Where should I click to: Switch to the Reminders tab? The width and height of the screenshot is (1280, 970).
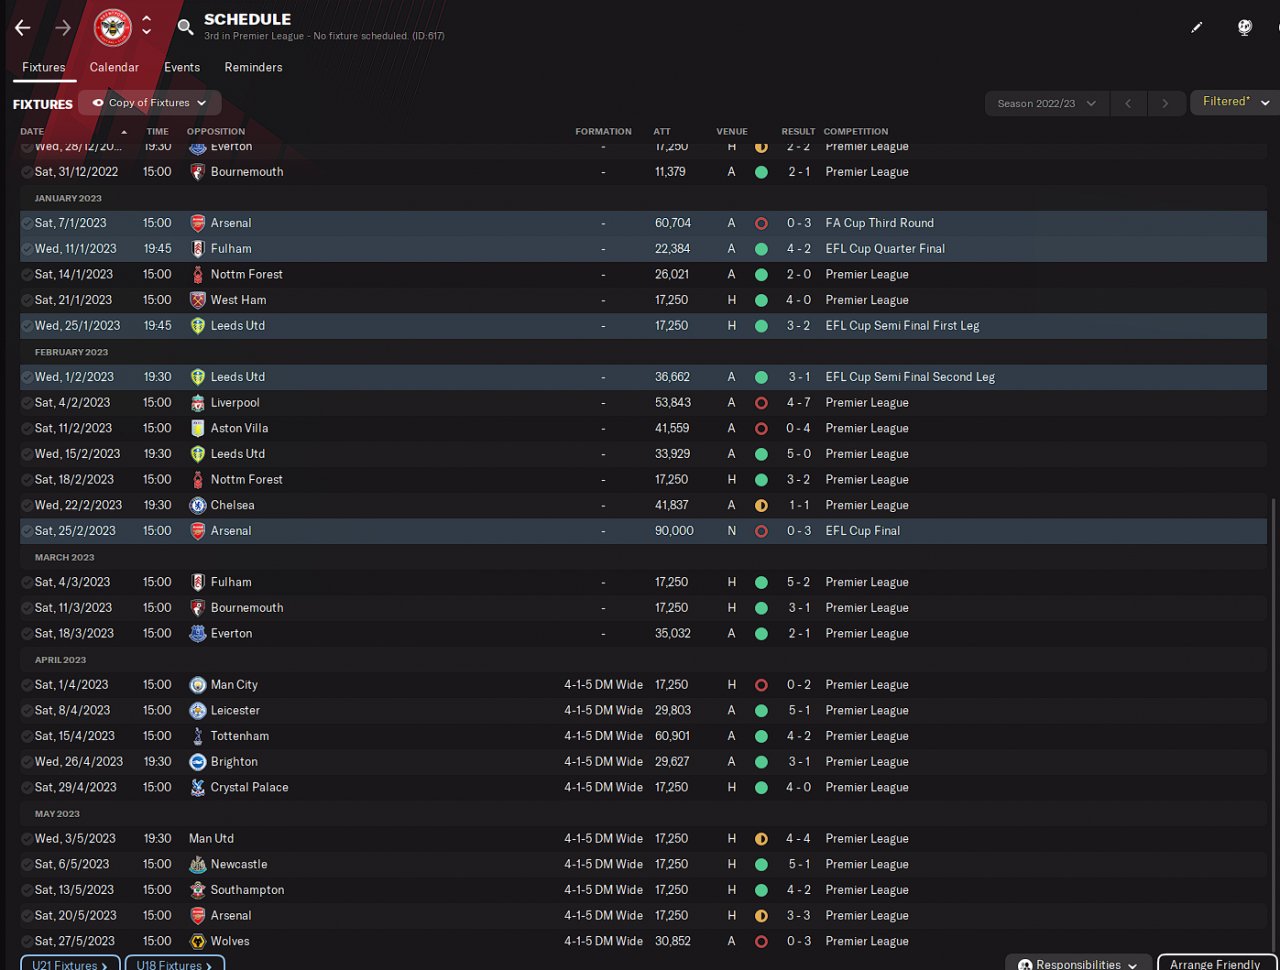[x=253, y=68]
